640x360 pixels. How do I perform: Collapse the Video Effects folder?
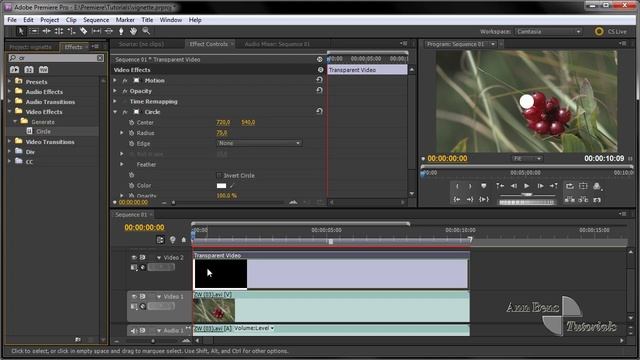pyautogui.click(x=10, y=111)
